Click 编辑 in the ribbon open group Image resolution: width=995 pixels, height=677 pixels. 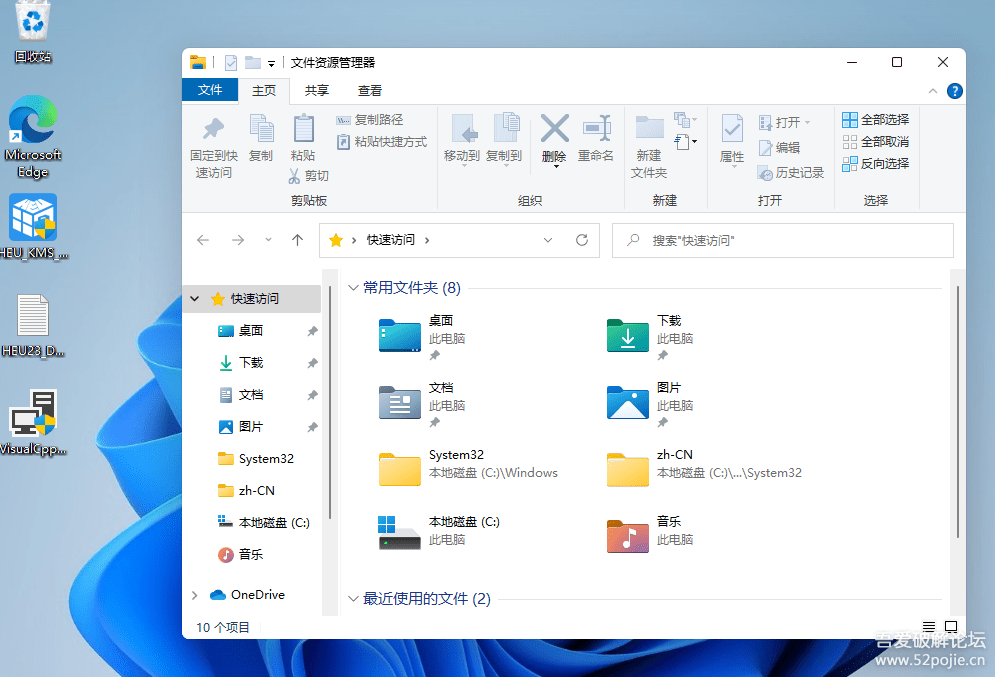(779, 148)
